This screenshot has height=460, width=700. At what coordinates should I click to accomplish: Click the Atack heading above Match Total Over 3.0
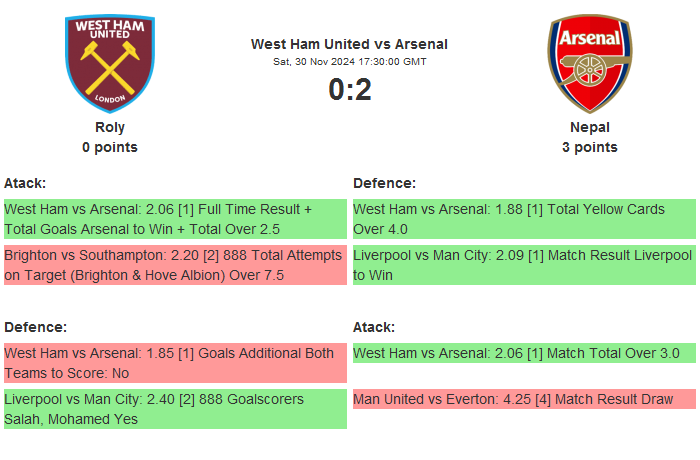[374, 327]
